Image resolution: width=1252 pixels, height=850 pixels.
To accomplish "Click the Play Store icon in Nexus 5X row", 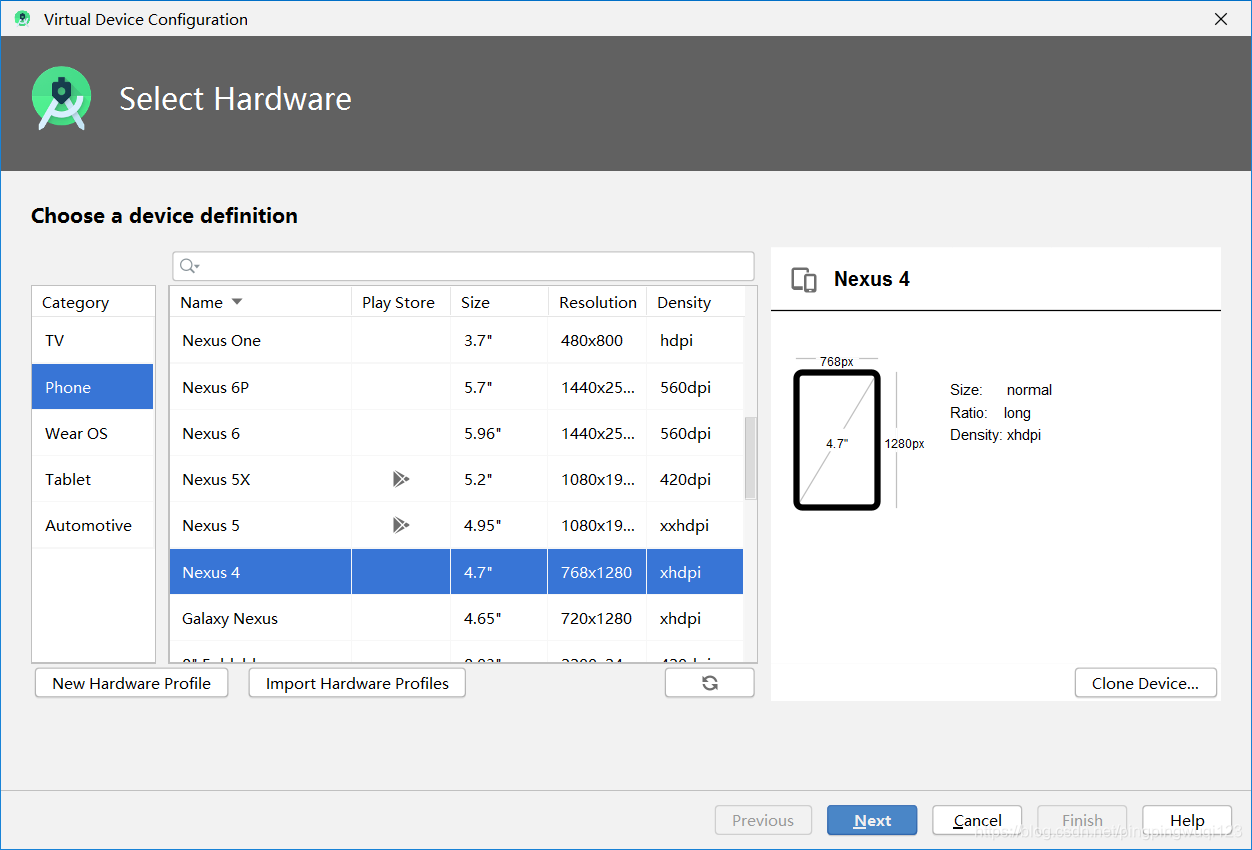I will [401, 479].
